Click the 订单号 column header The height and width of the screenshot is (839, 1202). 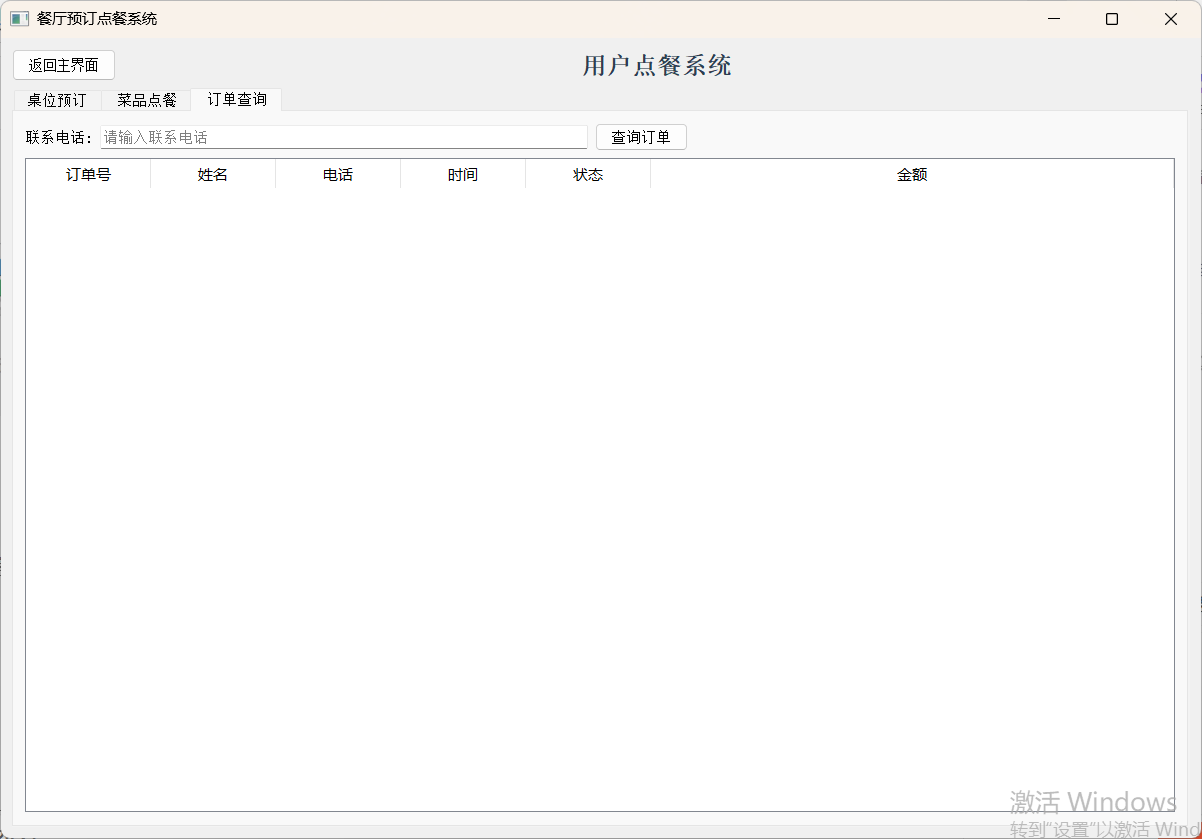pyautogui.click(x=88, y=174)
